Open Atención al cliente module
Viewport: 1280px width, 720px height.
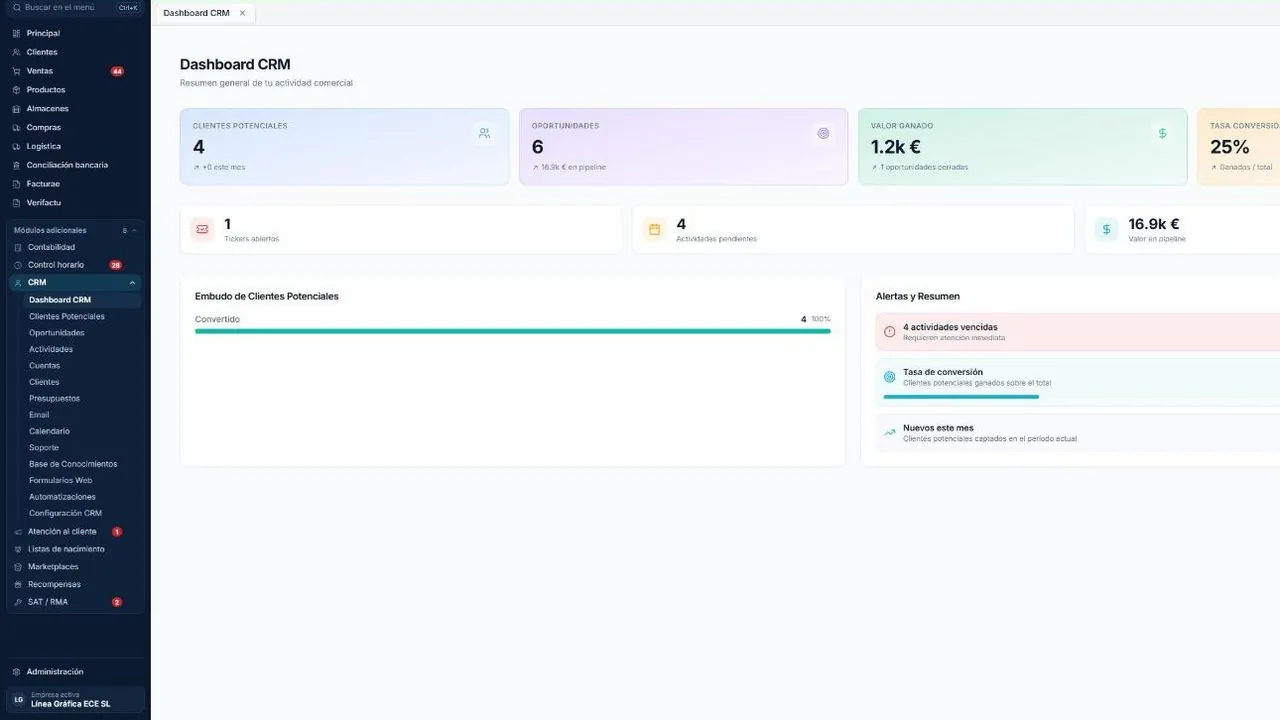coord(62,532)
